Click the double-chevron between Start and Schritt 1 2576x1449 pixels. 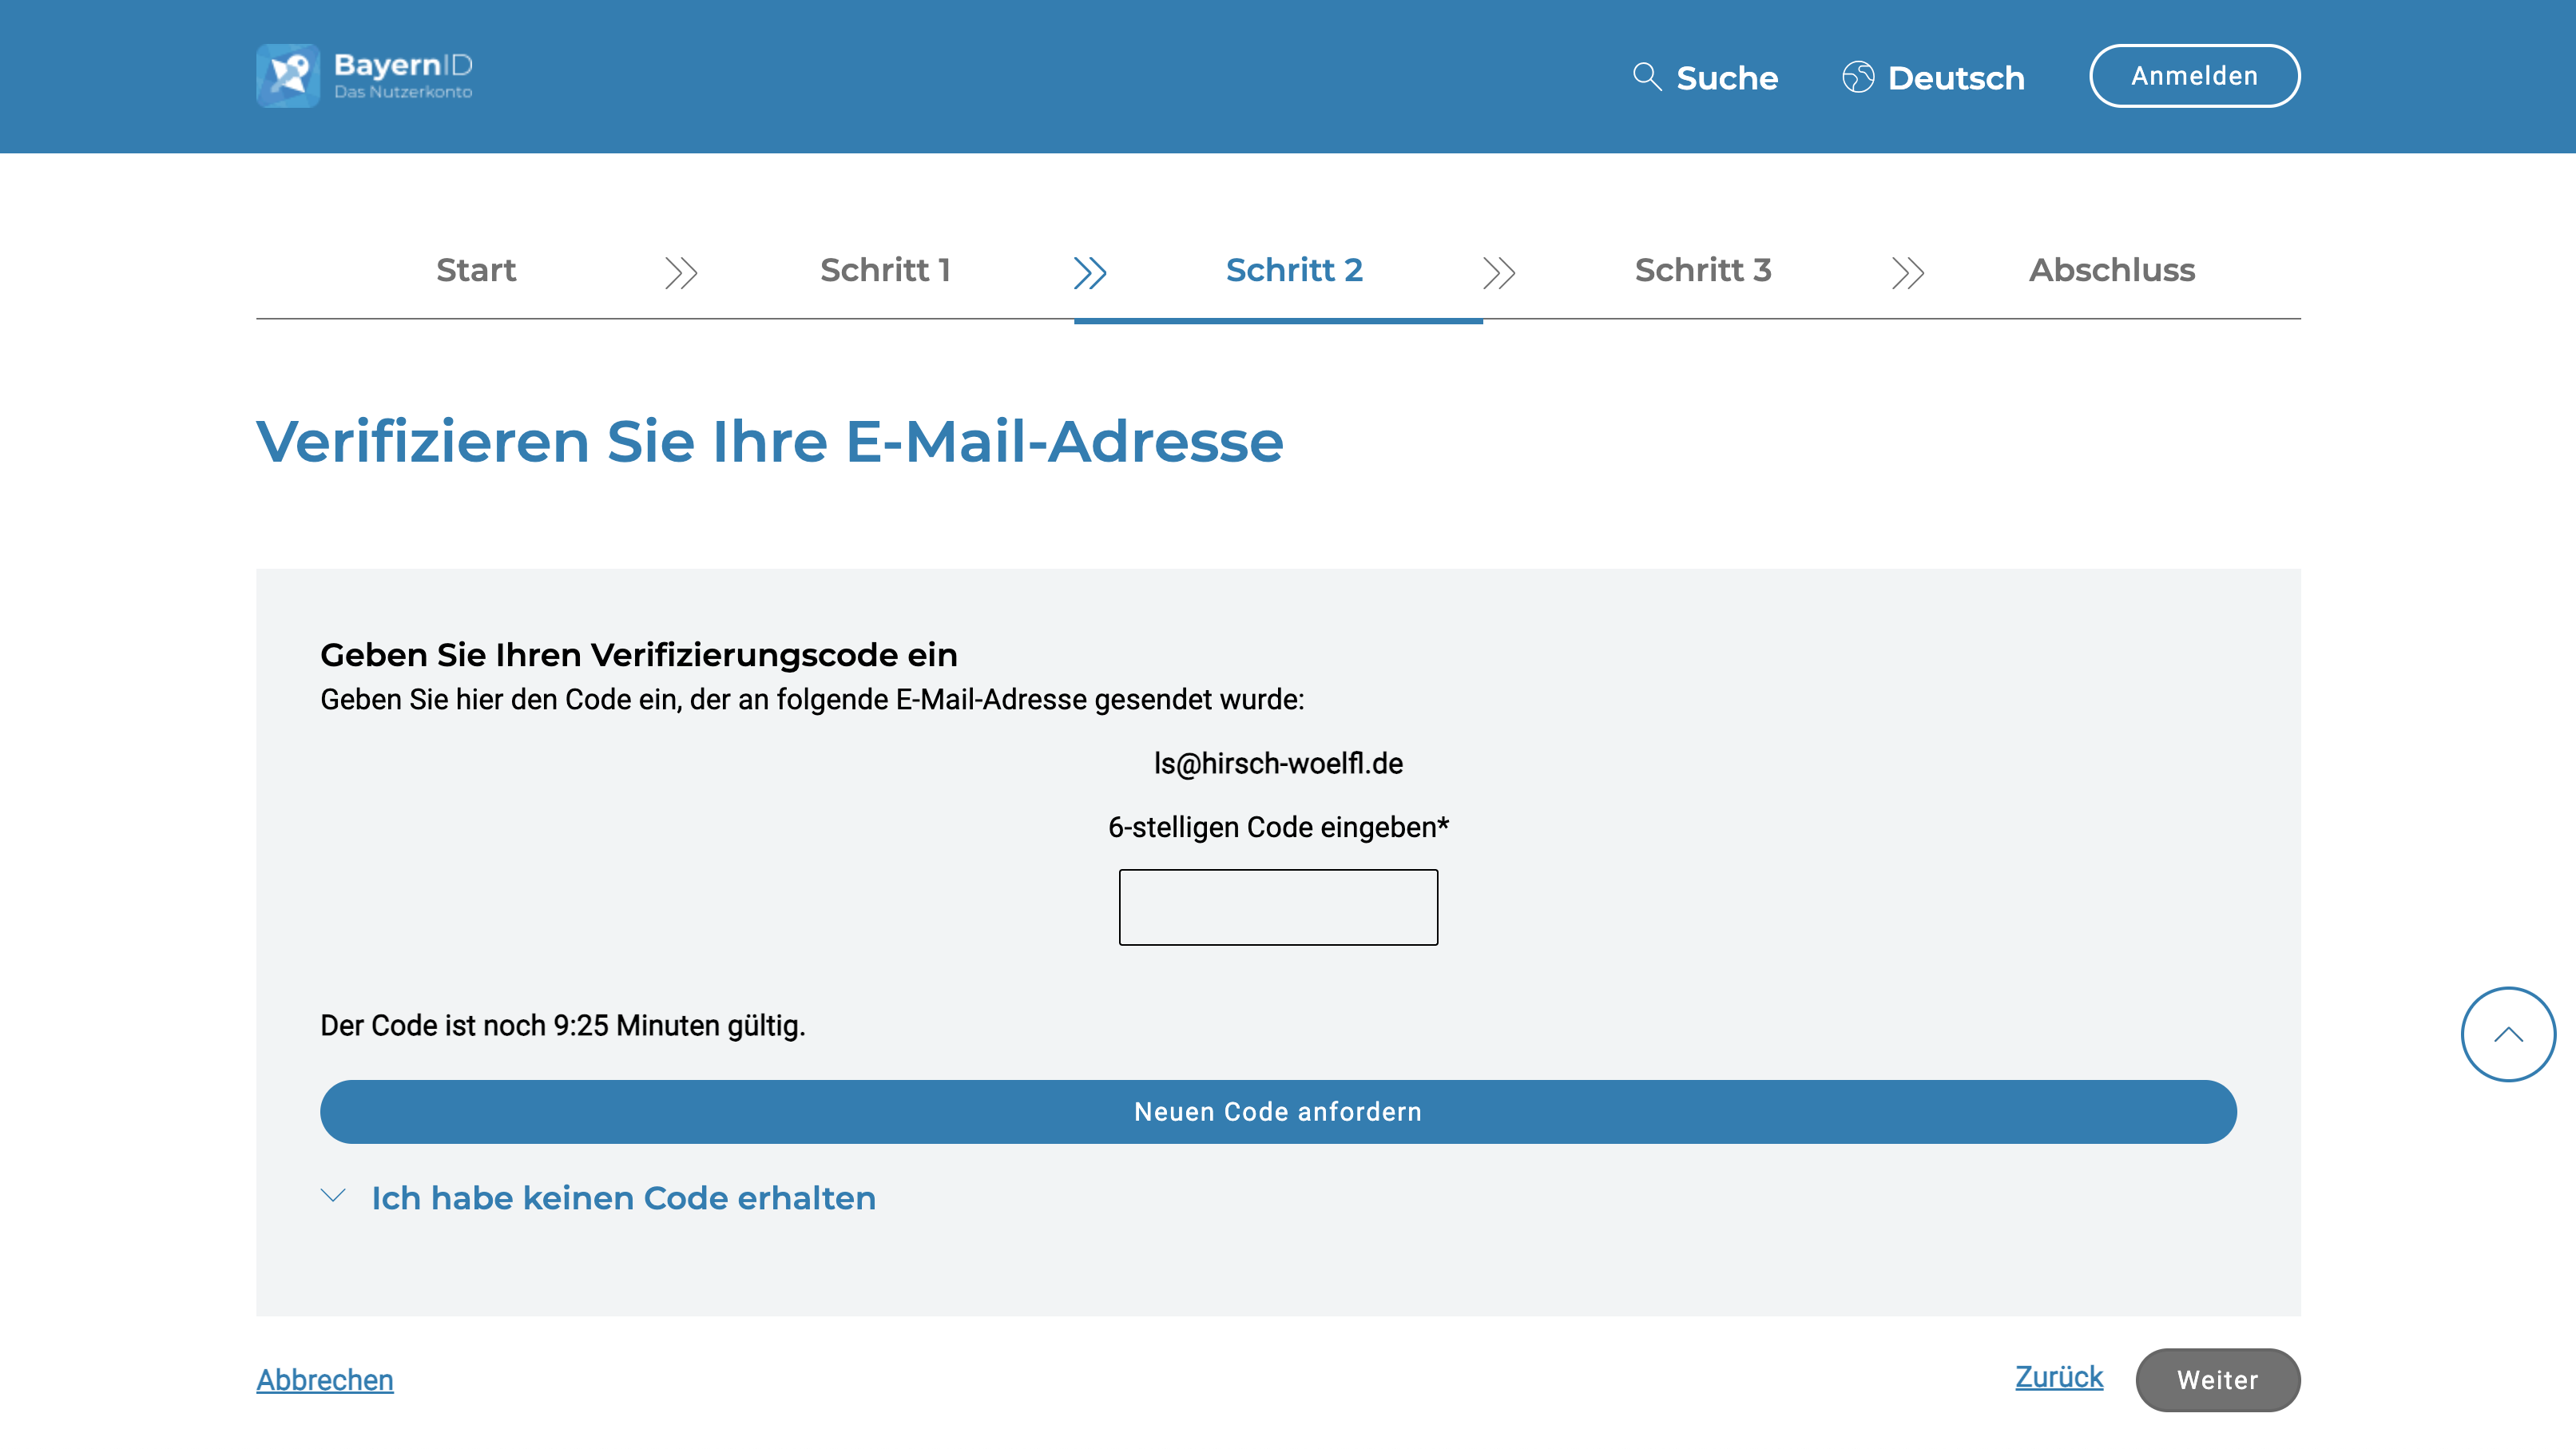tap(681, 272)
